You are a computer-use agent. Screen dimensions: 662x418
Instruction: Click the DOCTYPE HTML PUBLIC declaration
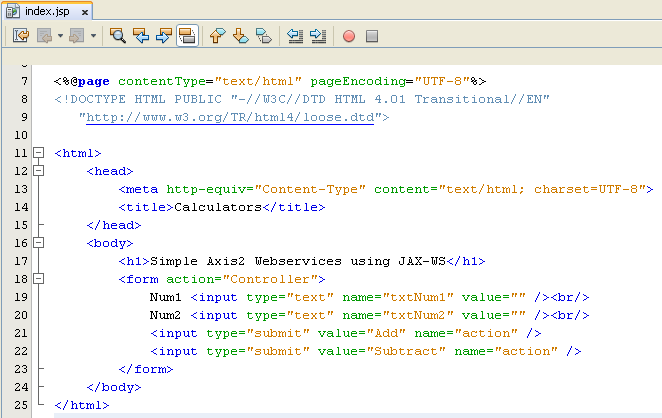pos(302,99)
